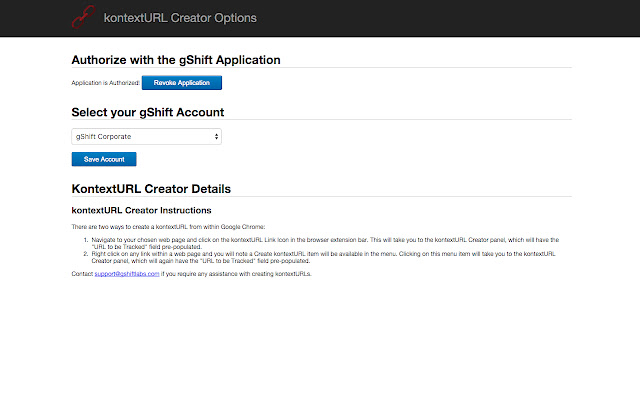The width and height of the screenshot is (640, 400).
Task: Click the red chain link logo icon
Action: click(84, 17)
